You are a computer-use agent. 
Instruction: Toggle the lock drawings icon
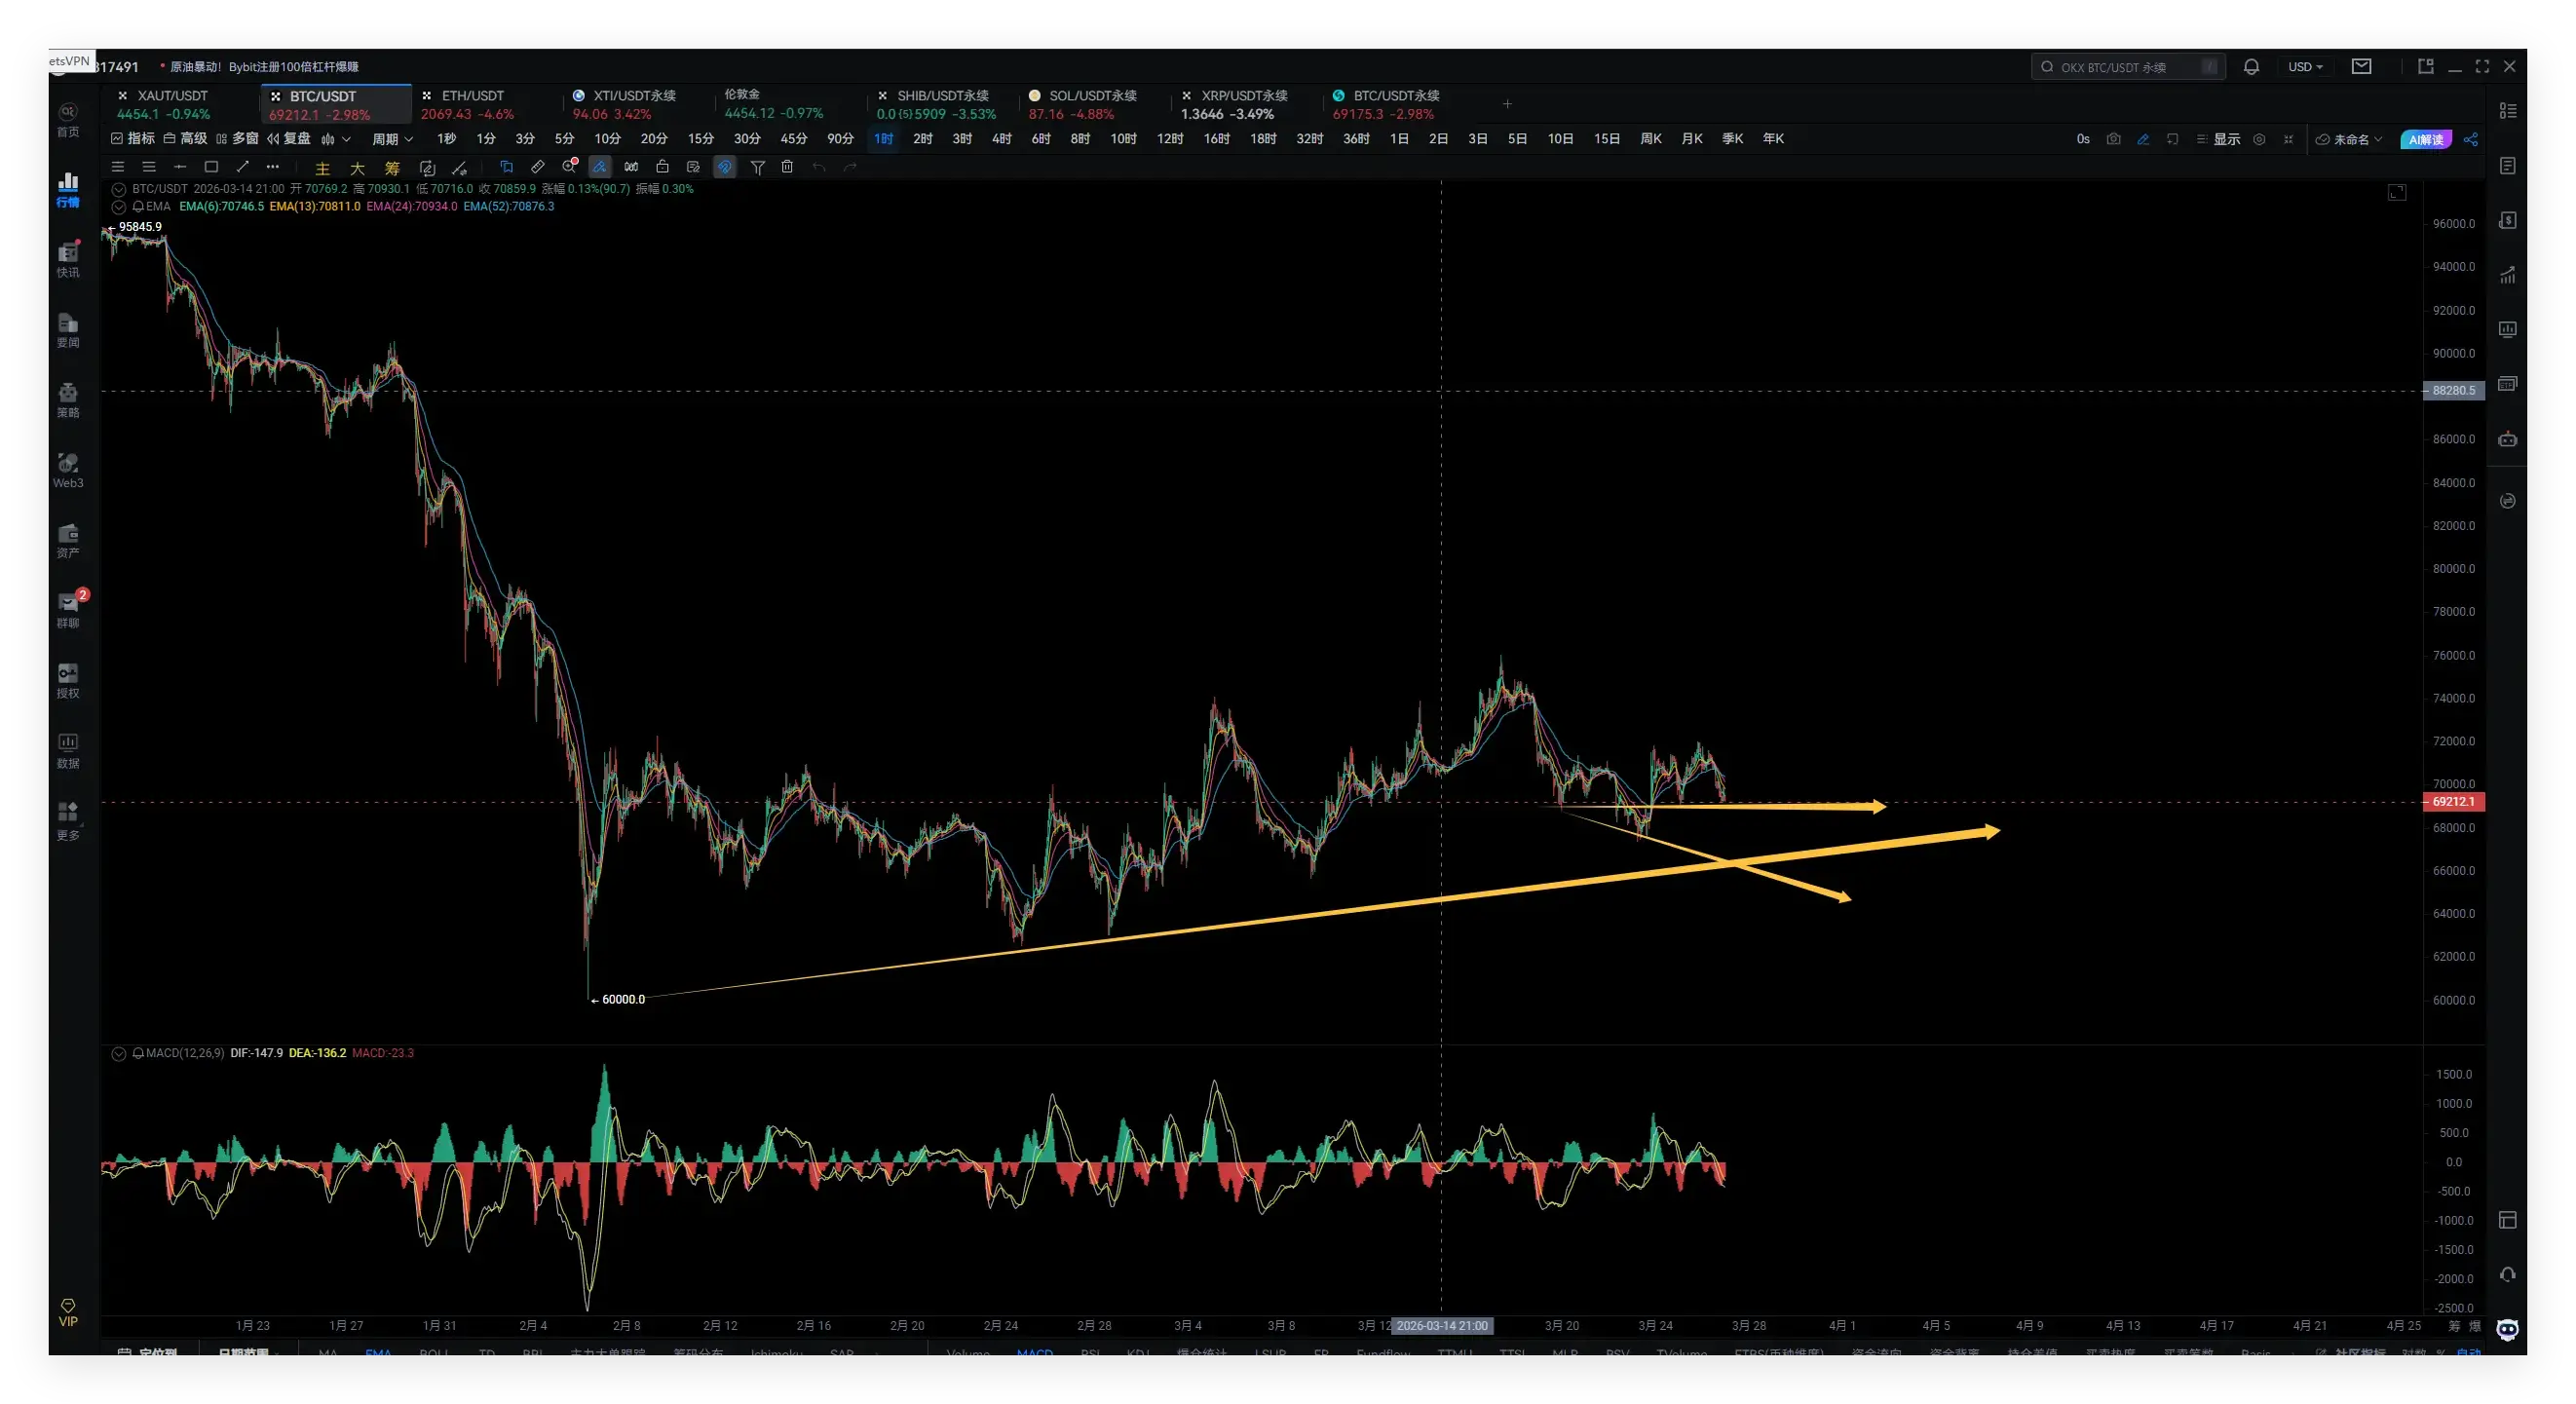(662, 167)
